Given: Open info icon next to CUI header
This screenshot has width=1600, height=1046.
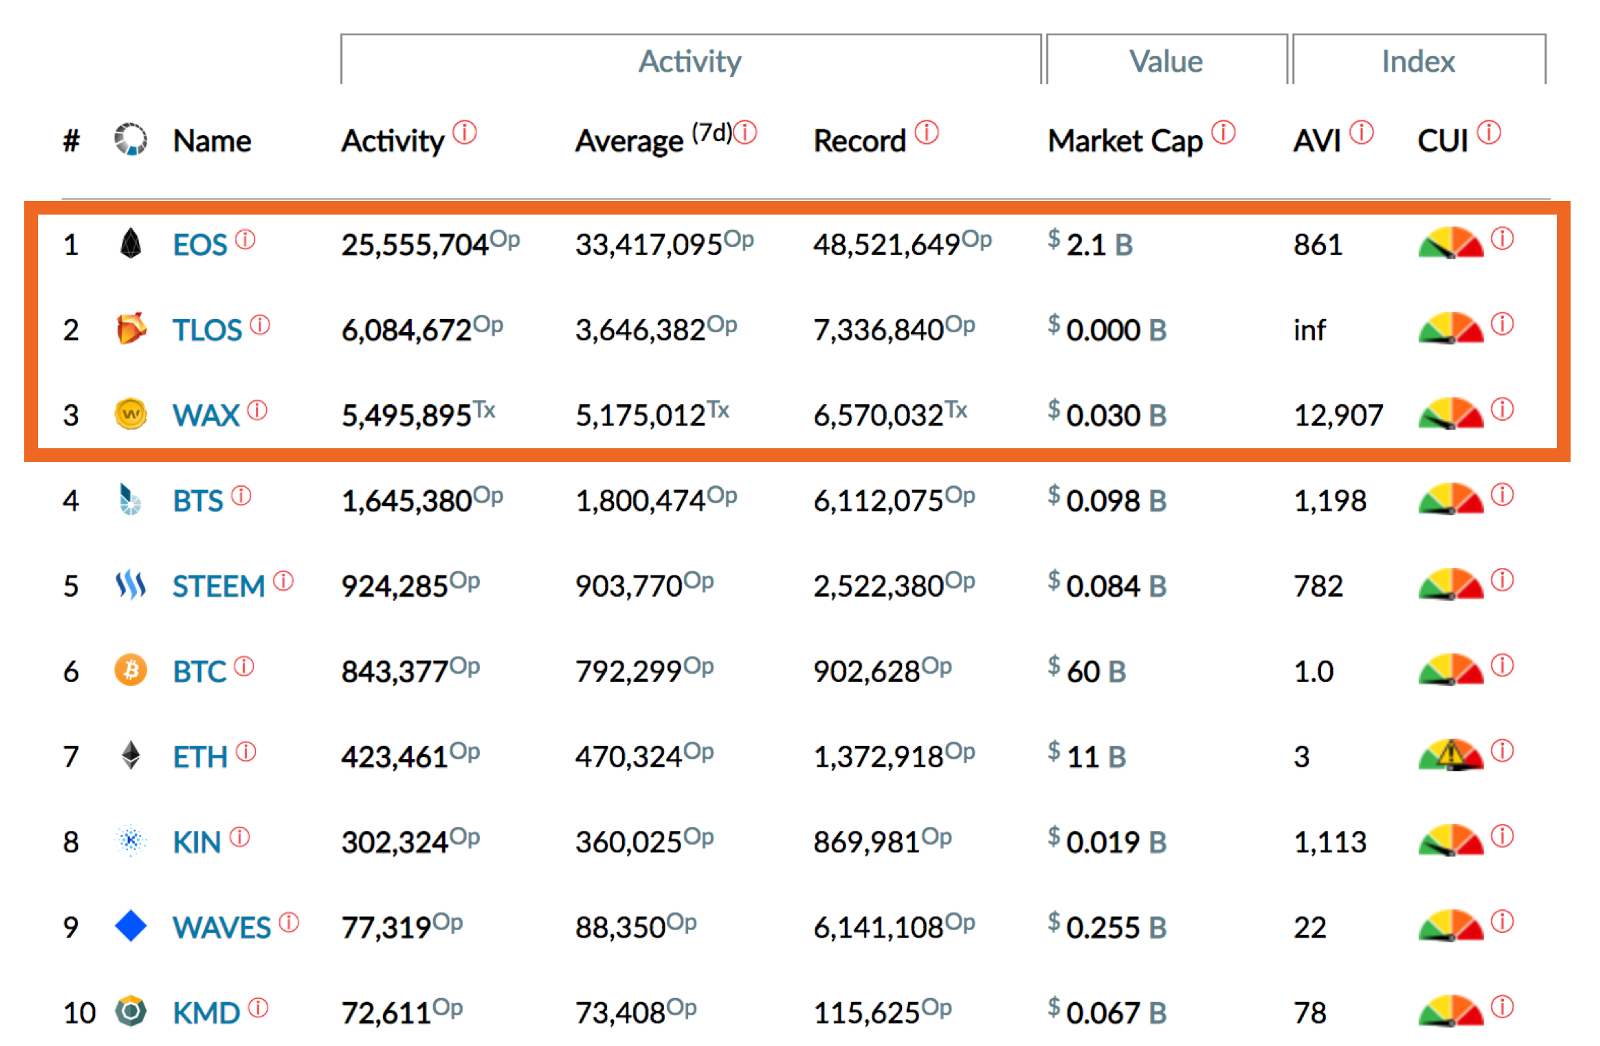Looking at the screenshot, I should 1489,132.
